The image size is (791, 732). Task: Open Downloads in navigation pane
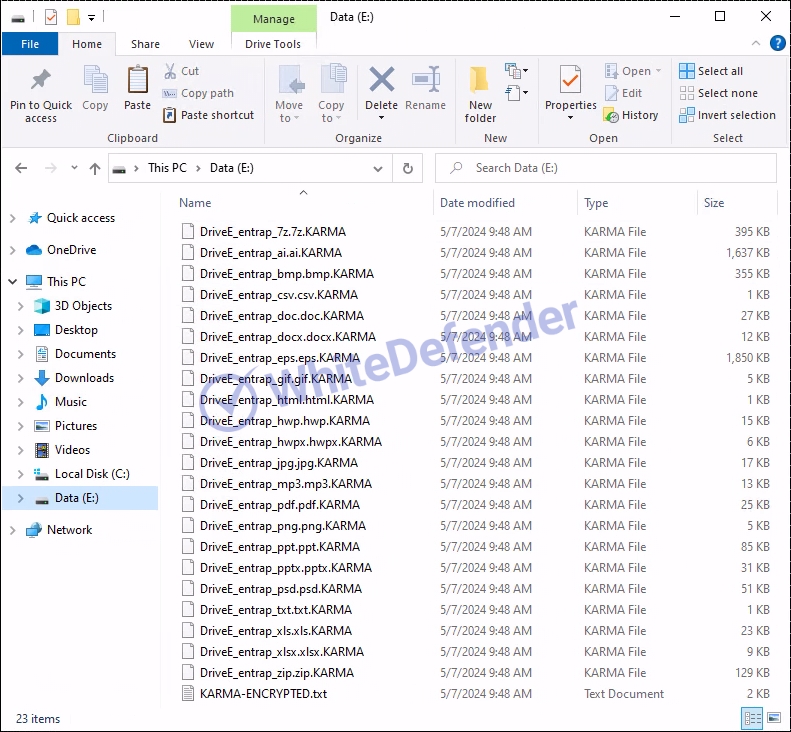84,378
